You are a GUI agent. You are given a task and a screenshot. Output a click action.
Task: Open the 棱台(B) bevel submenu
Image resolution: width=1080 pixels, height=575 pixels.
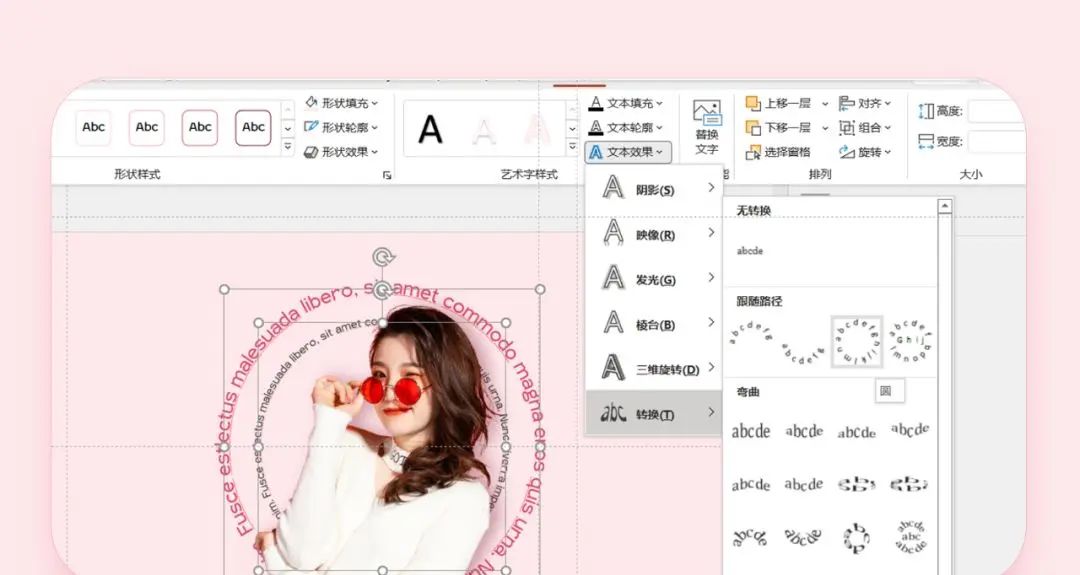tap(654, 324)
